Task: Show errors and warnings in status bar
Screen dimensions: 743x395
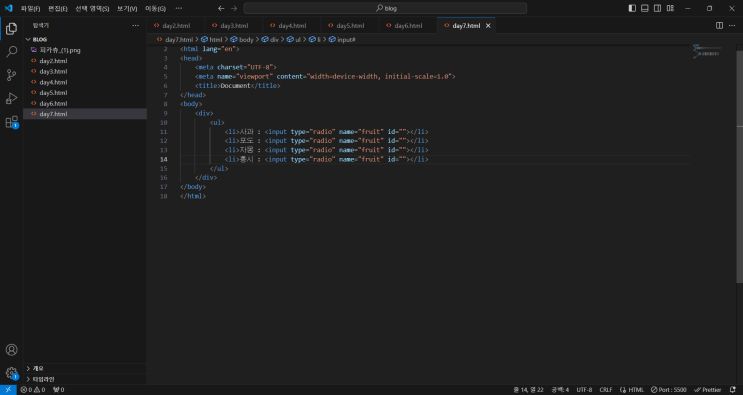Action: [33, 390]
